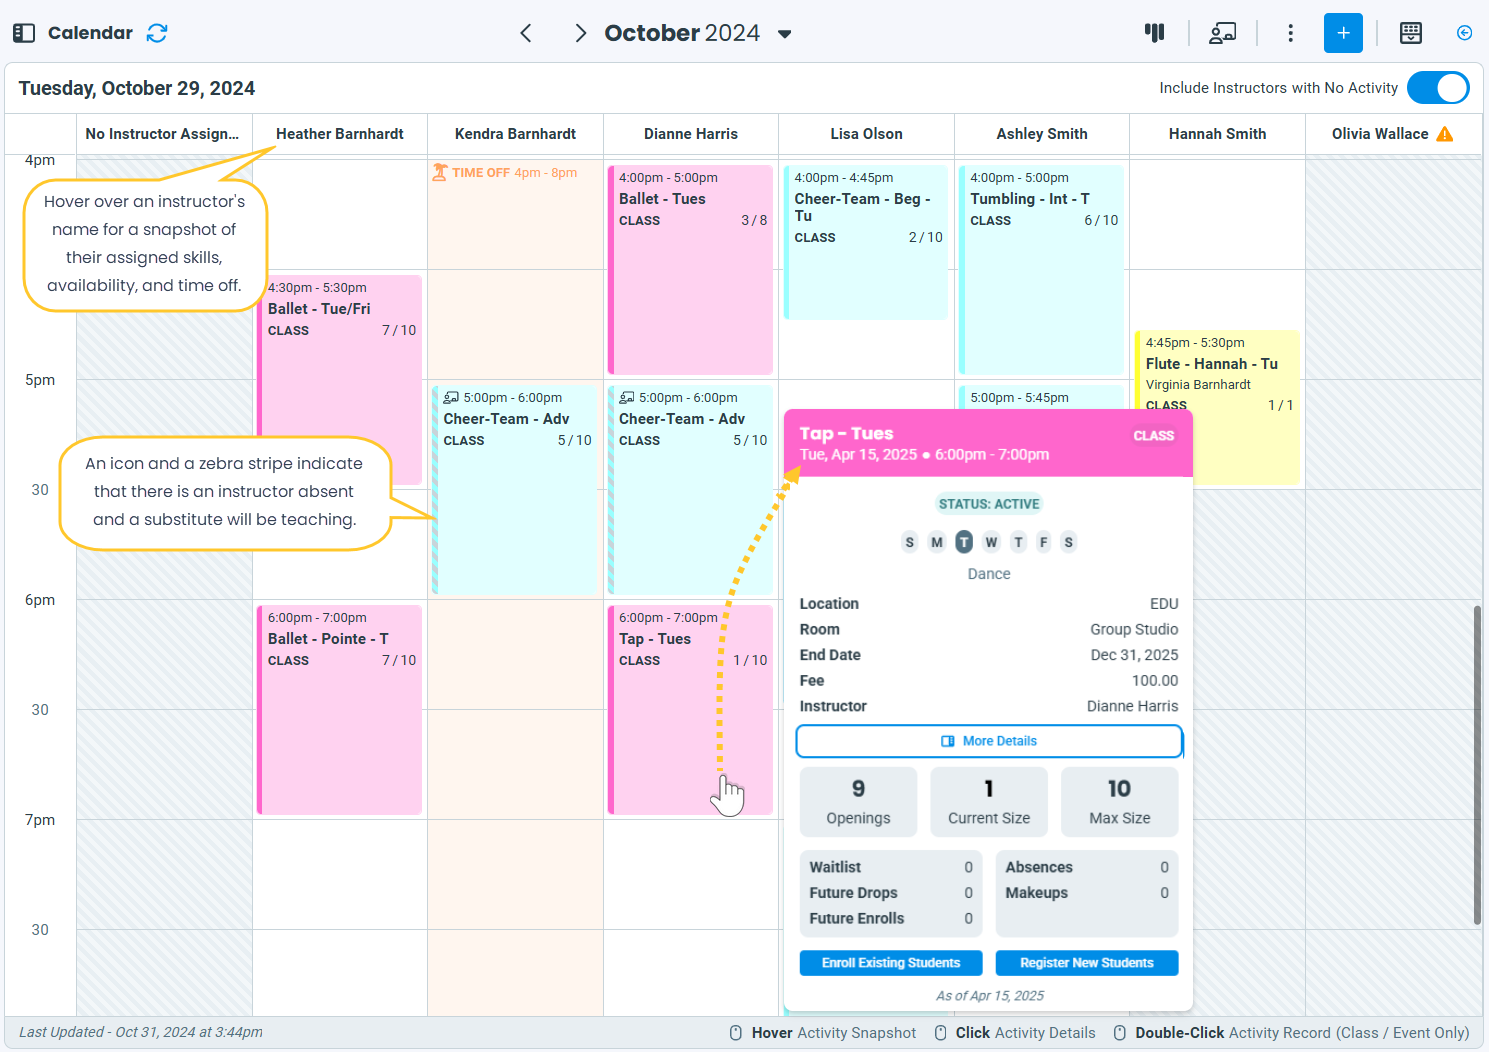1489x1052 pixels.
Task: Click the vertical scrollbar on the calendar
Action: pos(1477,765)
